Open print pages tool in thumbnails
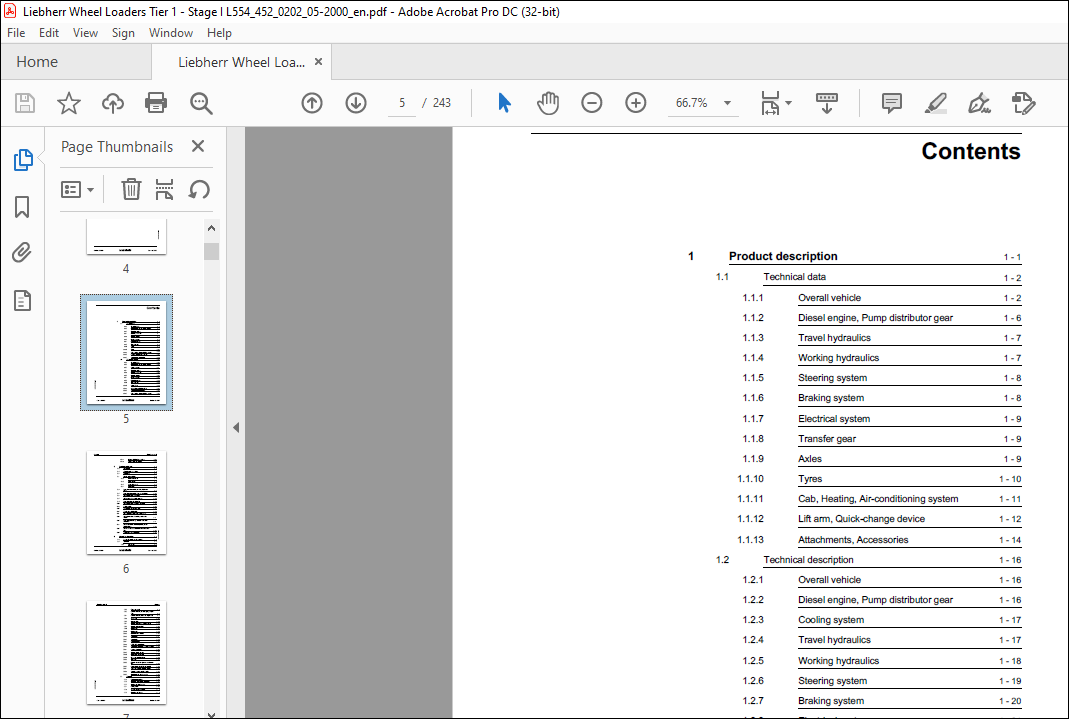Screen dimensions: 1069x719 [x=164, y=189]
